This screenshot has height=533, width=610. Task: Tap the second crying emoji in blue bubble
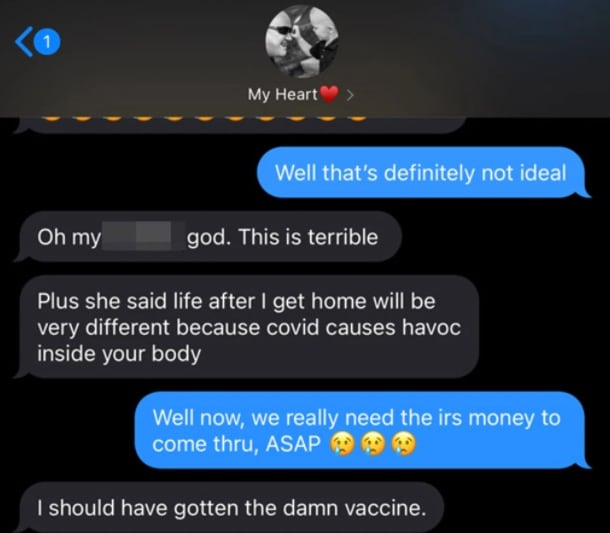pyautogui.click(x=373, y=444)
